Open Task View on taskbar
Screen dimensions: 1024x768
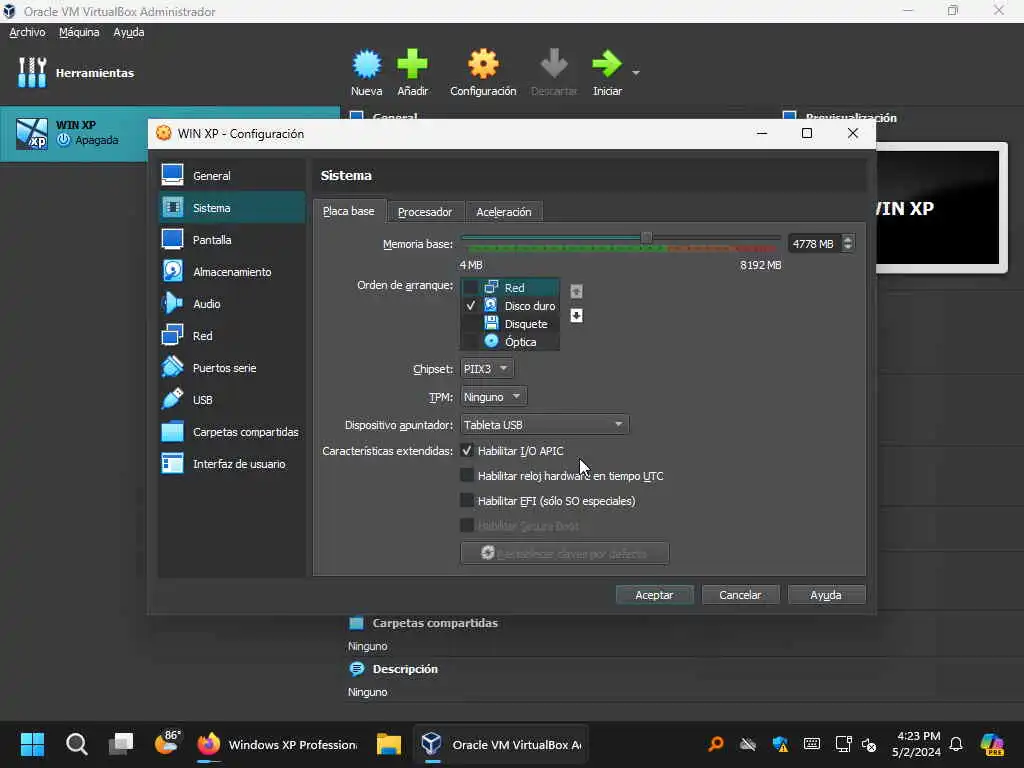[x=121, y=744]
